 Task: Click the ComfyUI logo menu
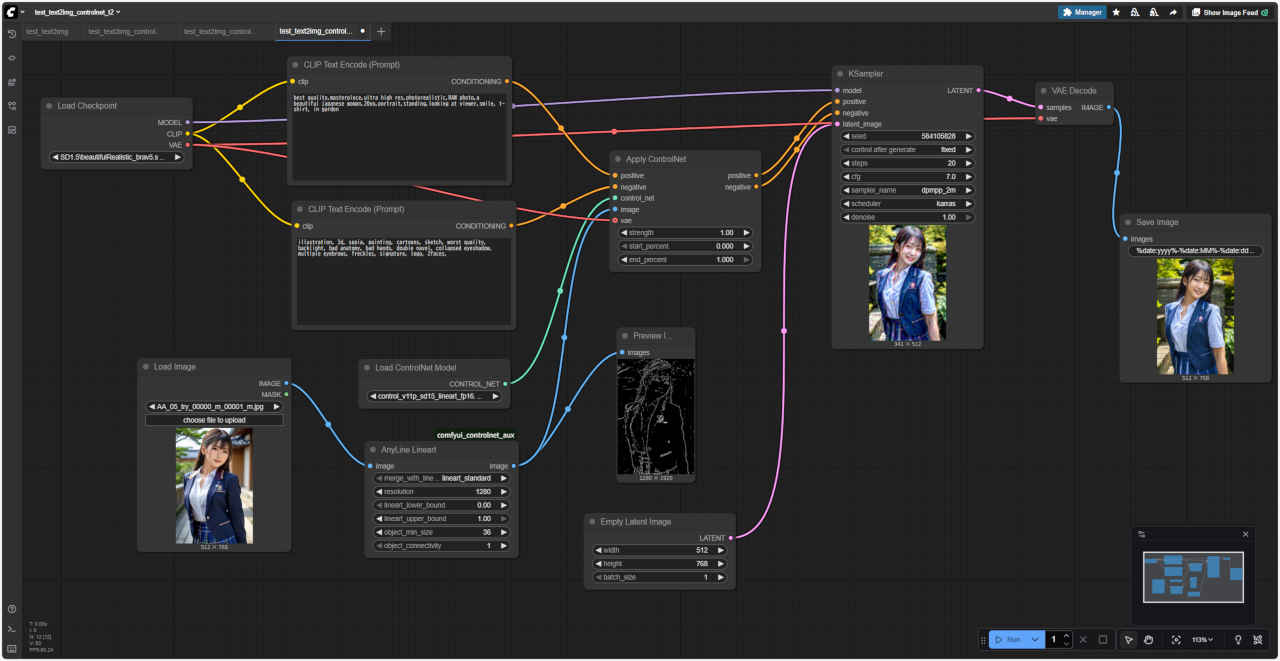pos(12,12)
